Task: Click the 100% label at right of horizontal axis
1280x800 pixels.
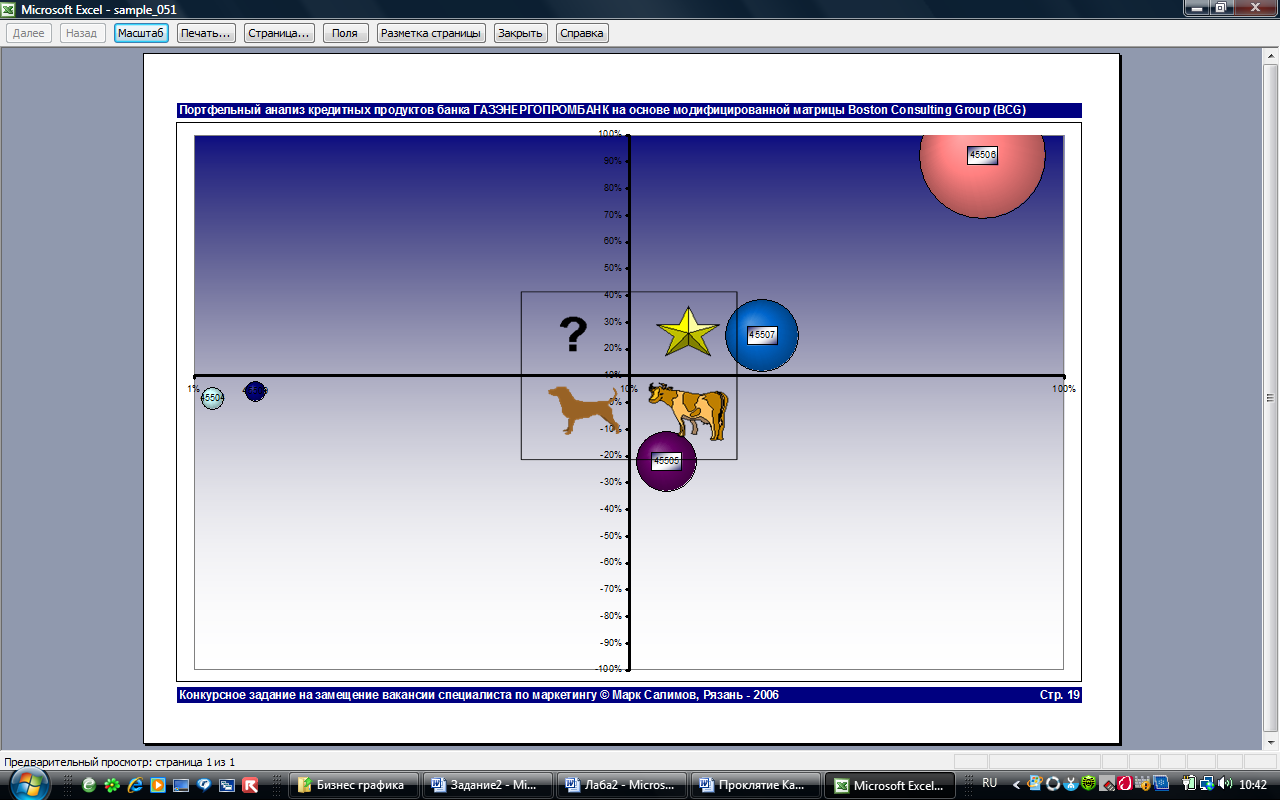Action: 1063,389
